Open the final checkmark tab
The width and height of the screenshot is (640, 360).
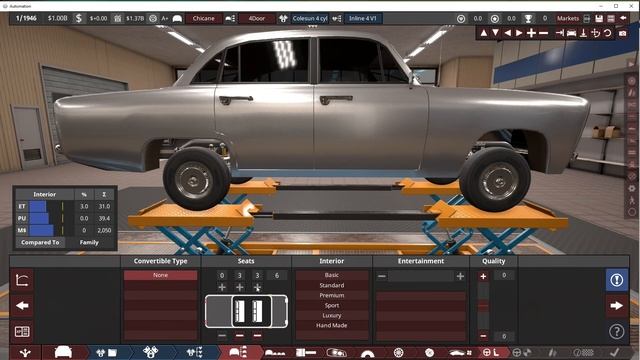615,352
